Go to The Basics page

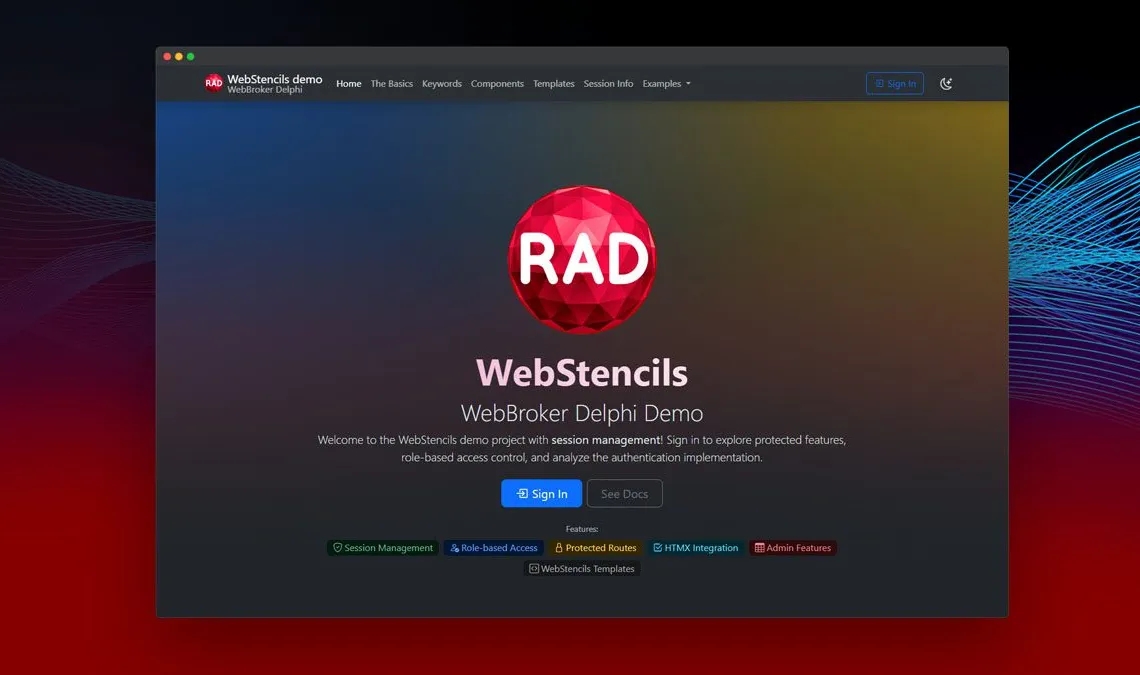click(392, 84)
